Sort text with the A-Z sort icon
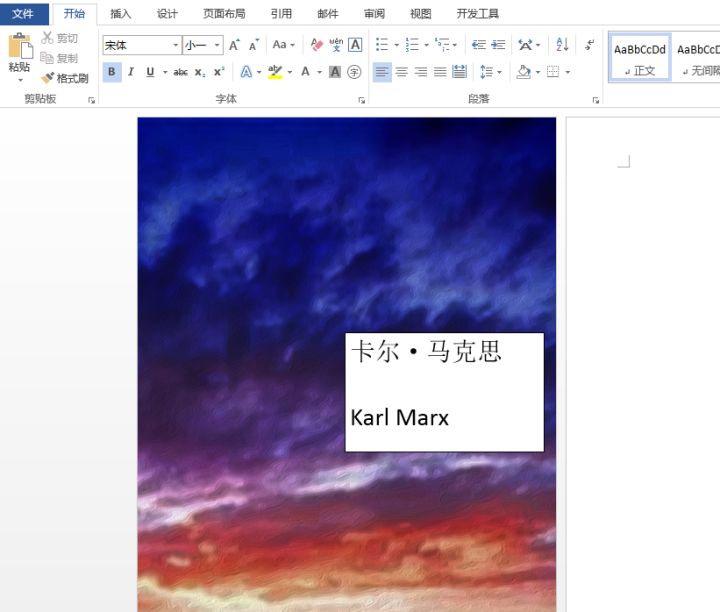This screenshot has height=612, width=720. (x=562, y=45)
